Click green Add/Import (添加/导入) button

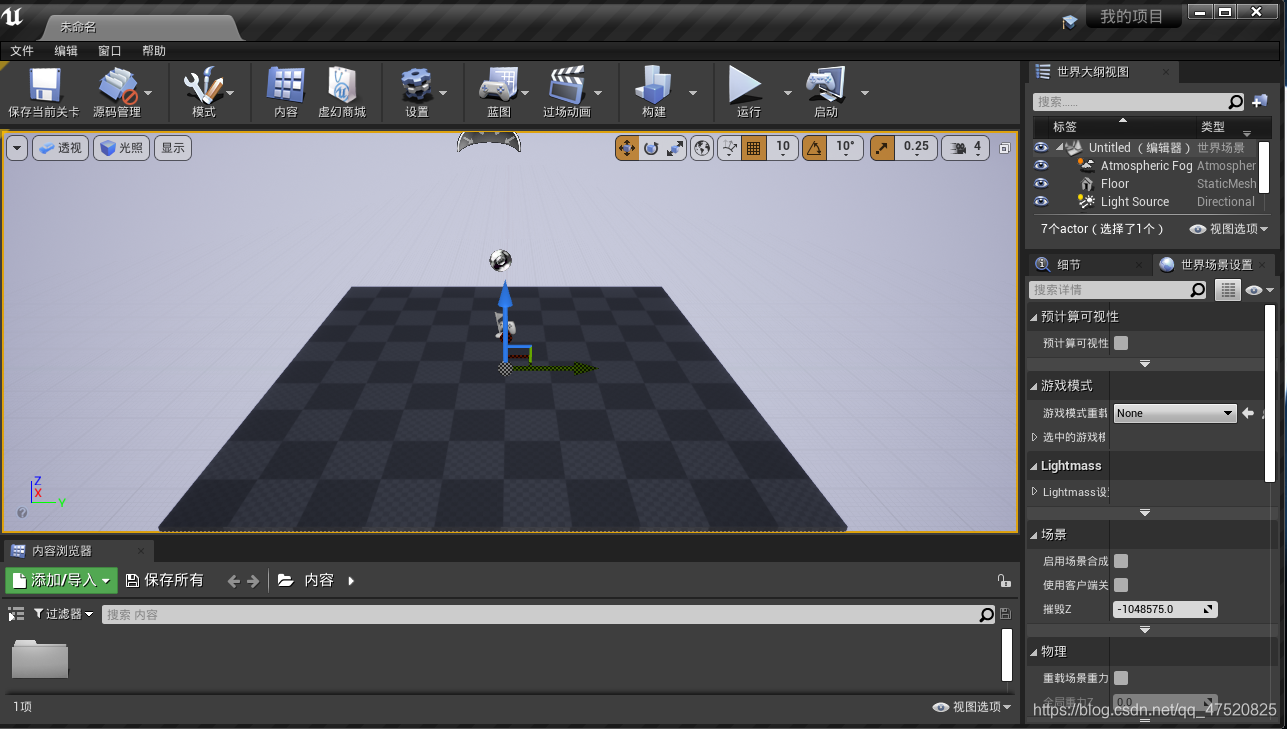click(62, 580)
